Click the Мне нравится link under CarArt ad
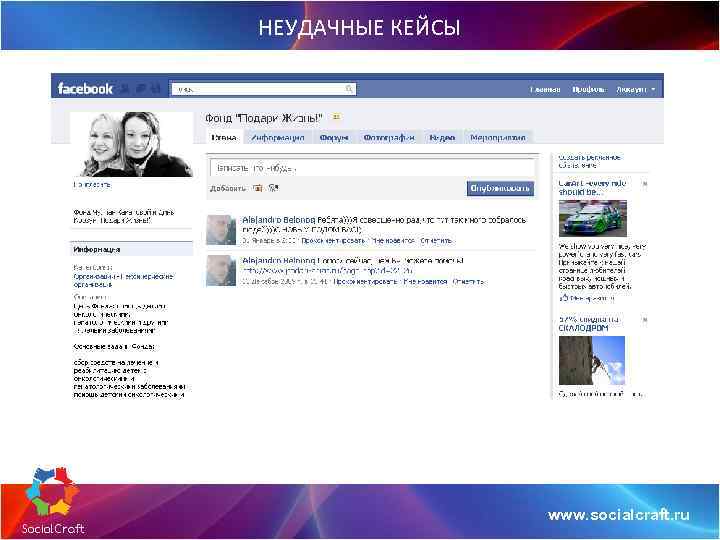720x540 pixels. point(591,298)
